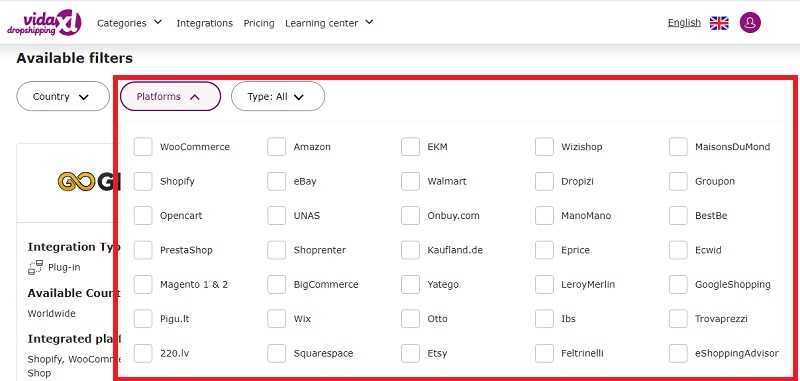The width and height of the screenshot is (800, 381).
Task: Open the Pricing link
Action: tap(259, 23)
